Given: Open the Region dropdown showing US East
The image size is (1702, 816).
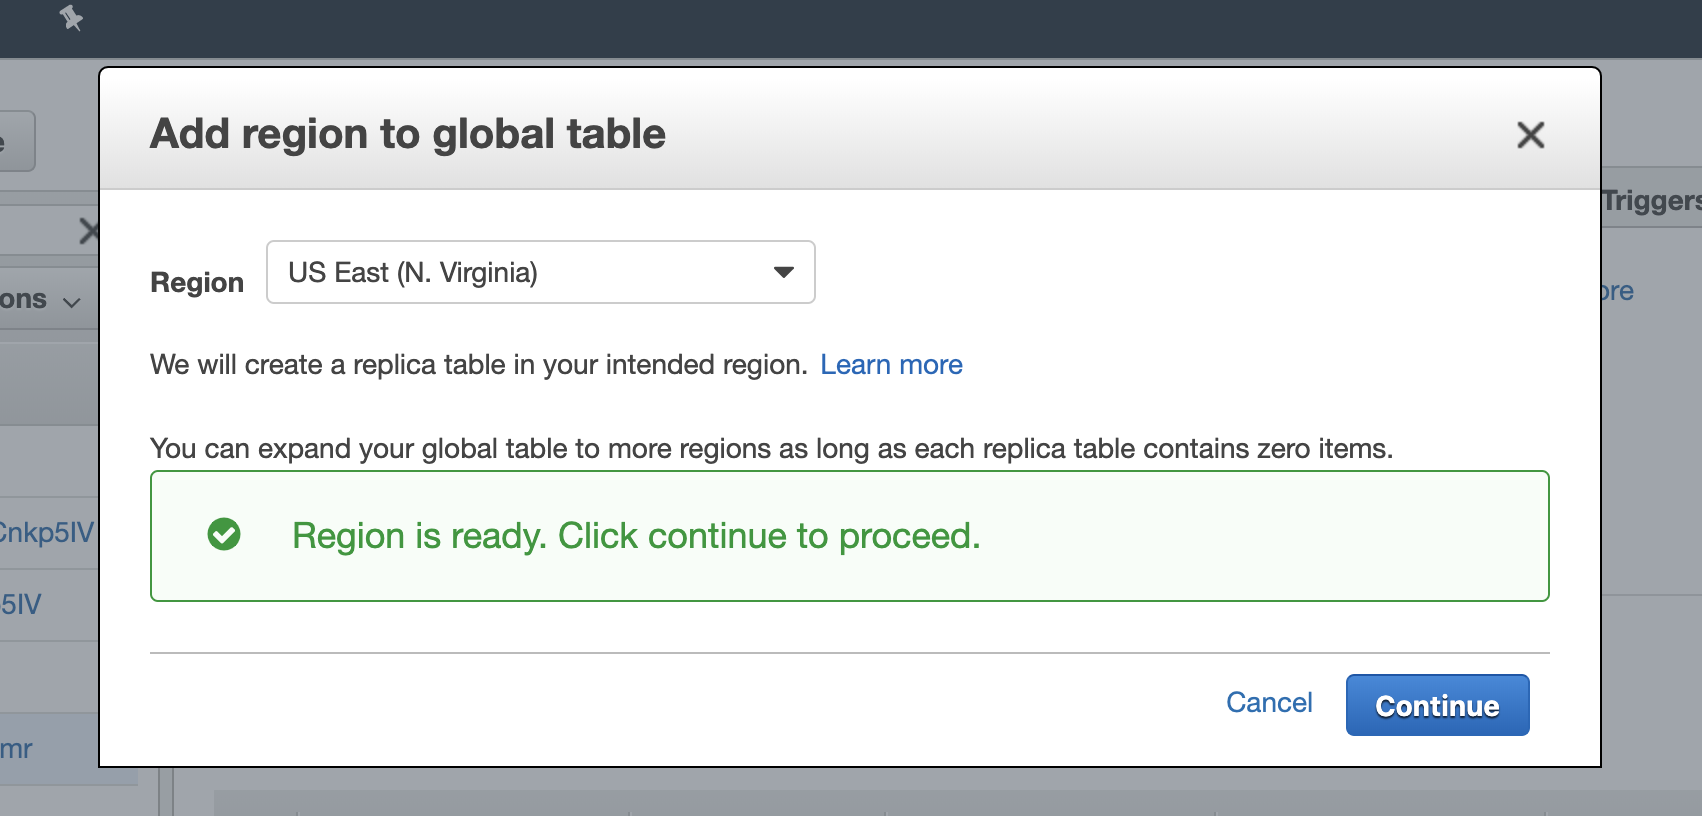Looking at the screenshot, I should click(x=541, y=272).
